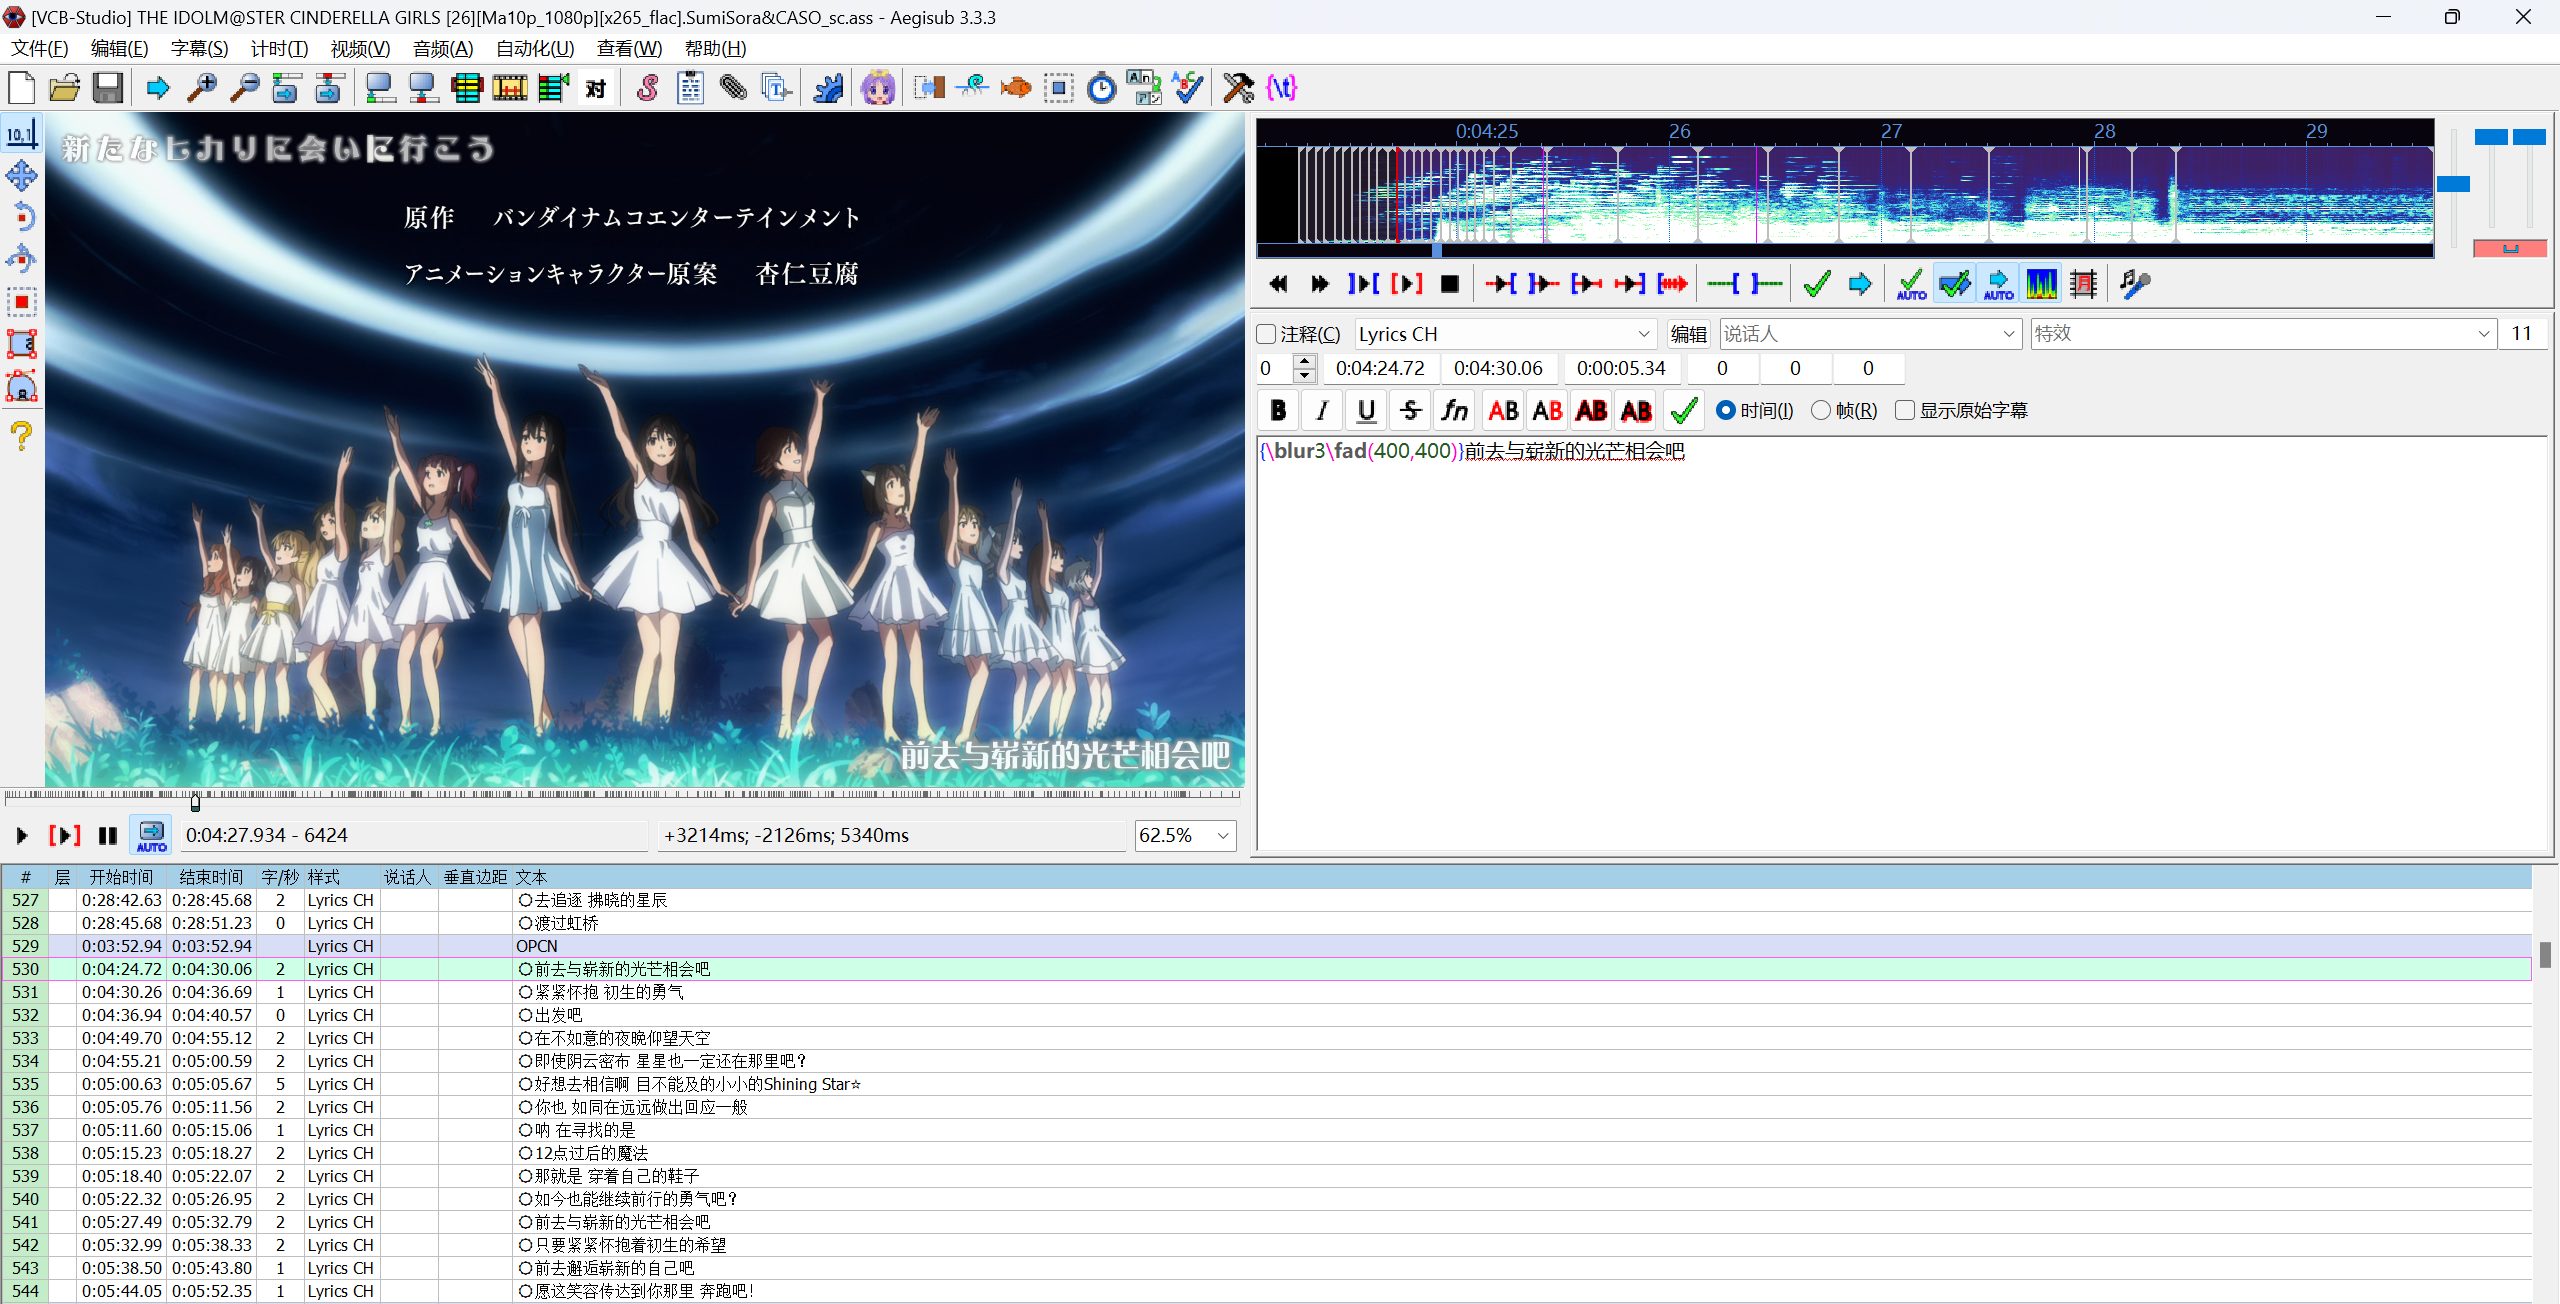
Task: Open the visual typesetting help question mark
Action: pyautogui.click(x=21, y=435)
